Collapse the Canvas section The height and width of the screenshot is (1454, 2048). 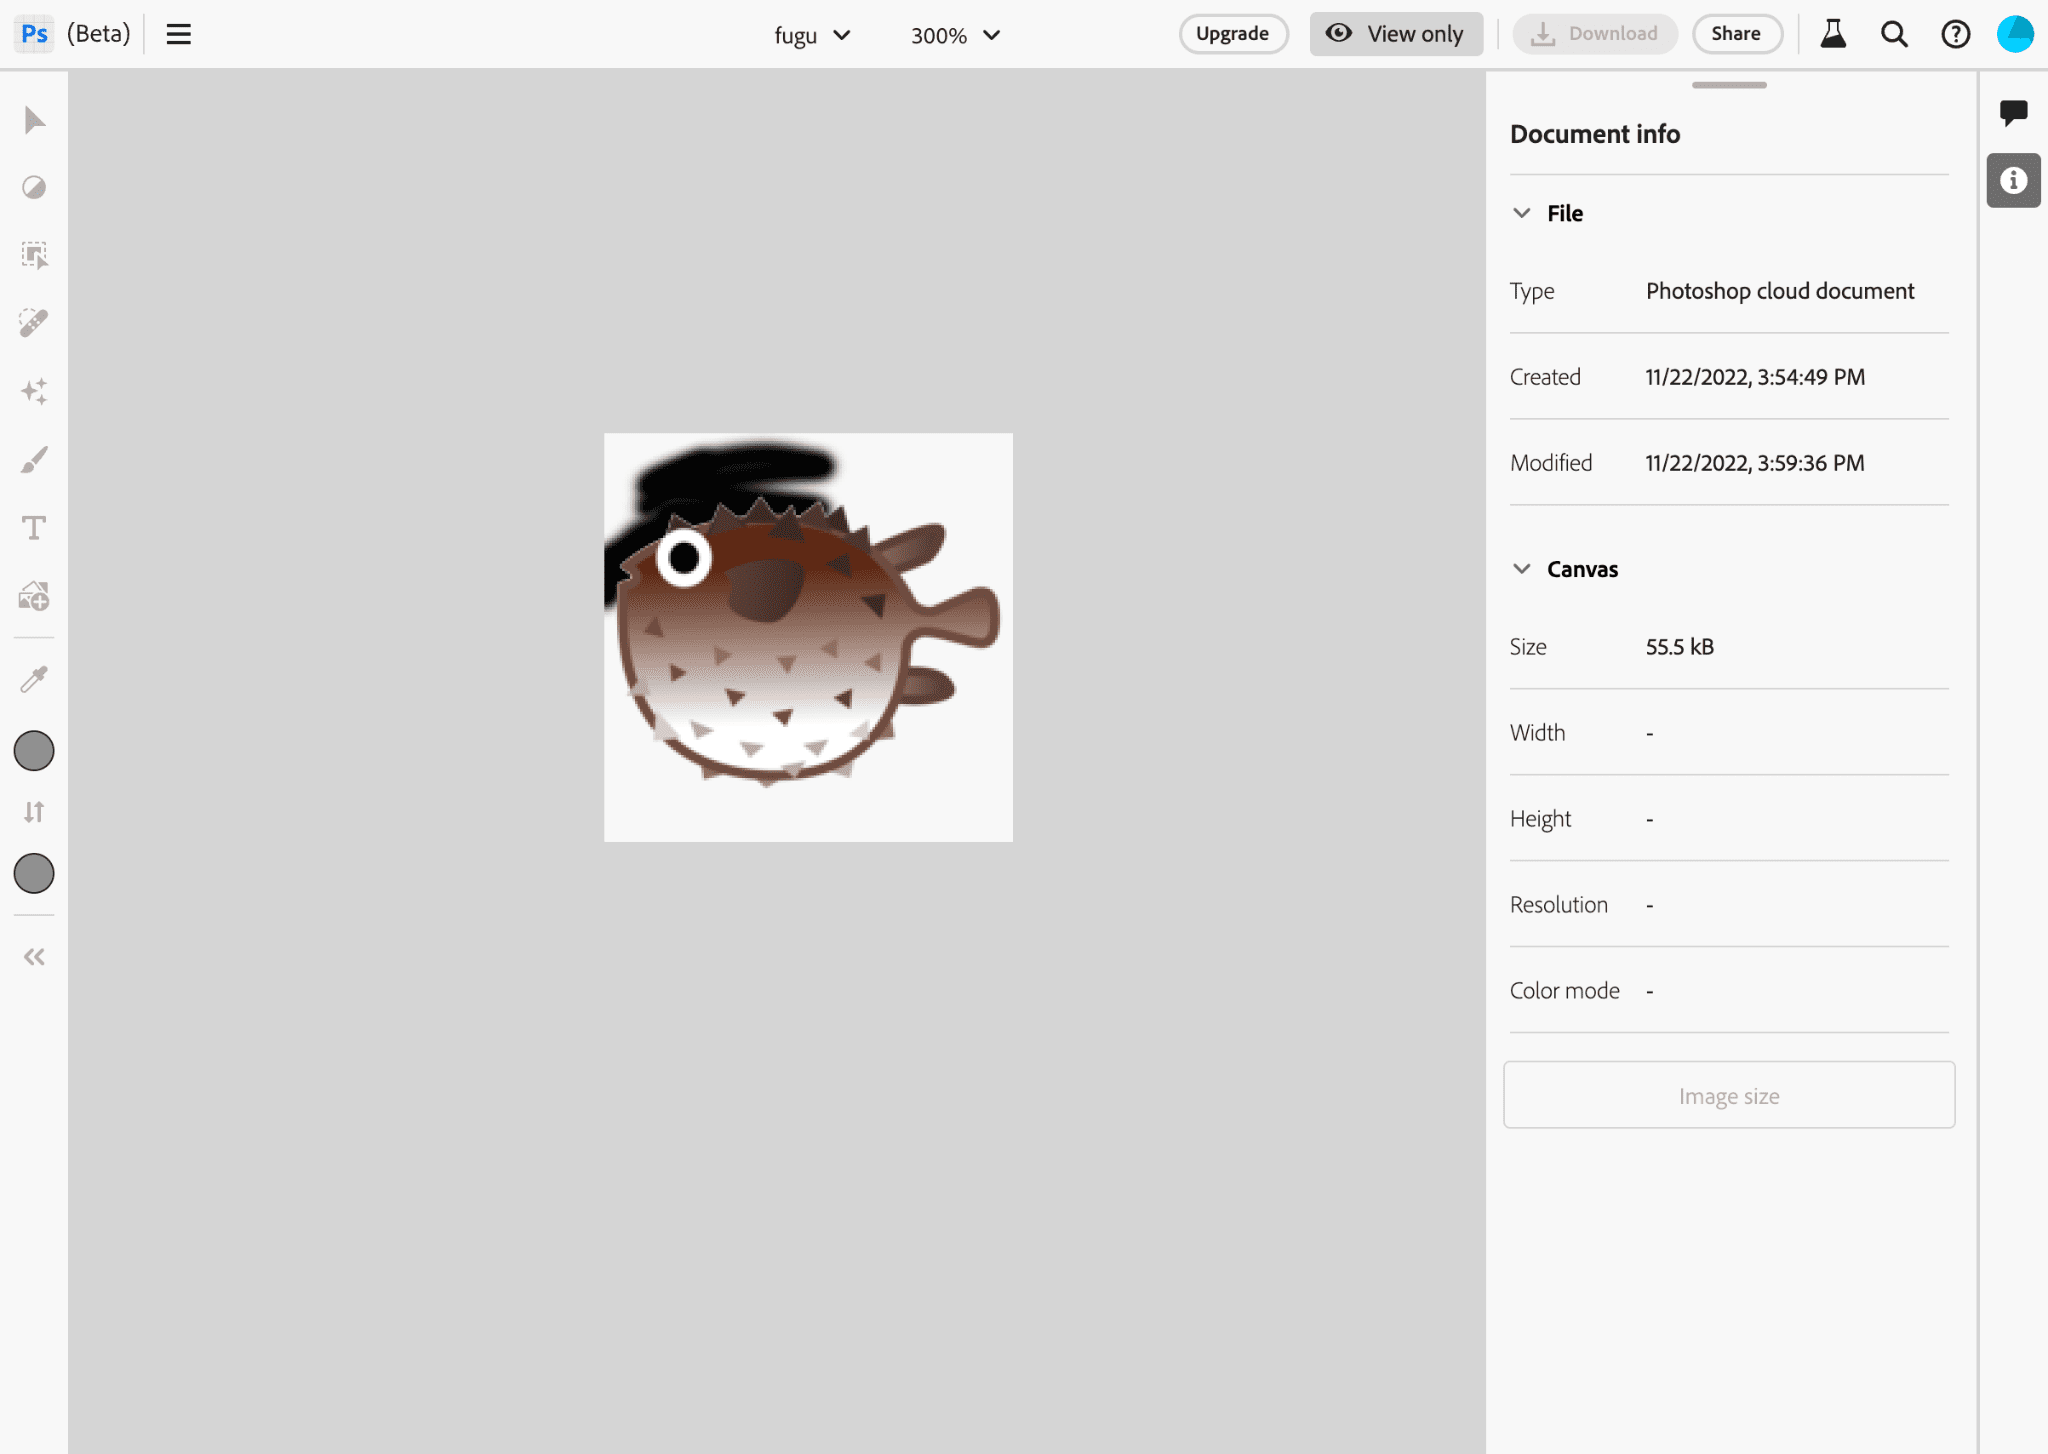[x=1521, y=568]
